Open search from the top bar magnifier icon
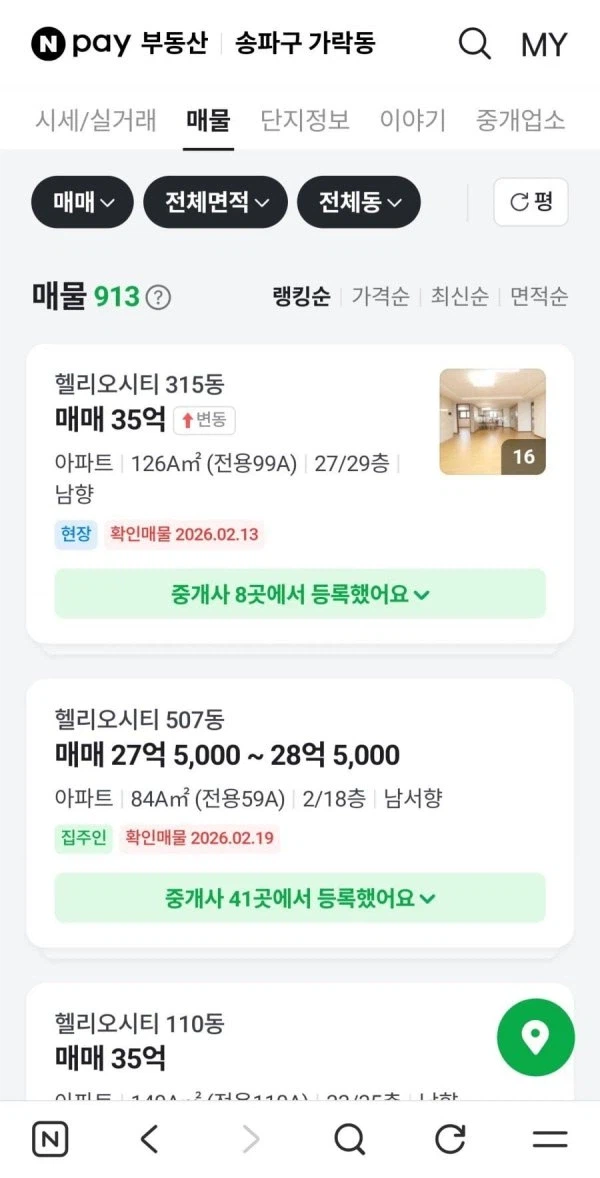 point(474,44)
